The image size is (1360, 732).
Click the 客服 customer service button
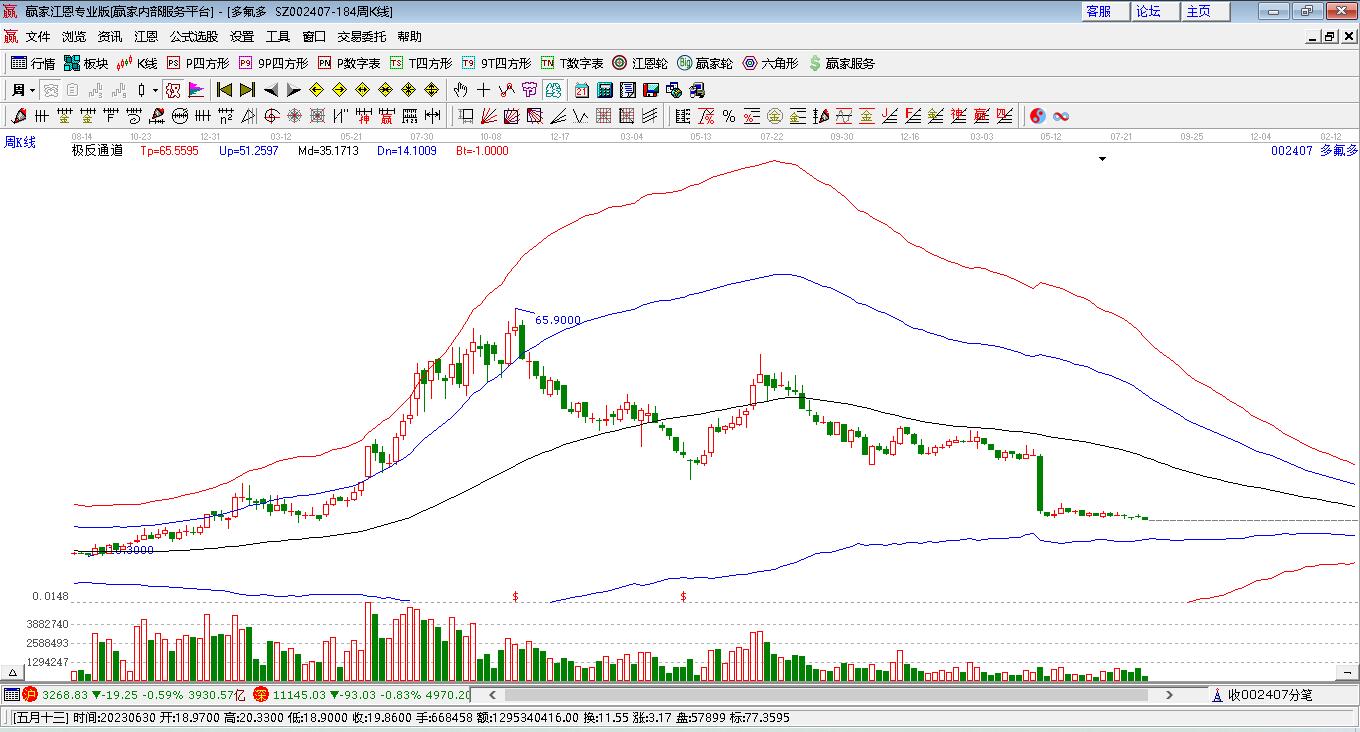coord(1105,11)
